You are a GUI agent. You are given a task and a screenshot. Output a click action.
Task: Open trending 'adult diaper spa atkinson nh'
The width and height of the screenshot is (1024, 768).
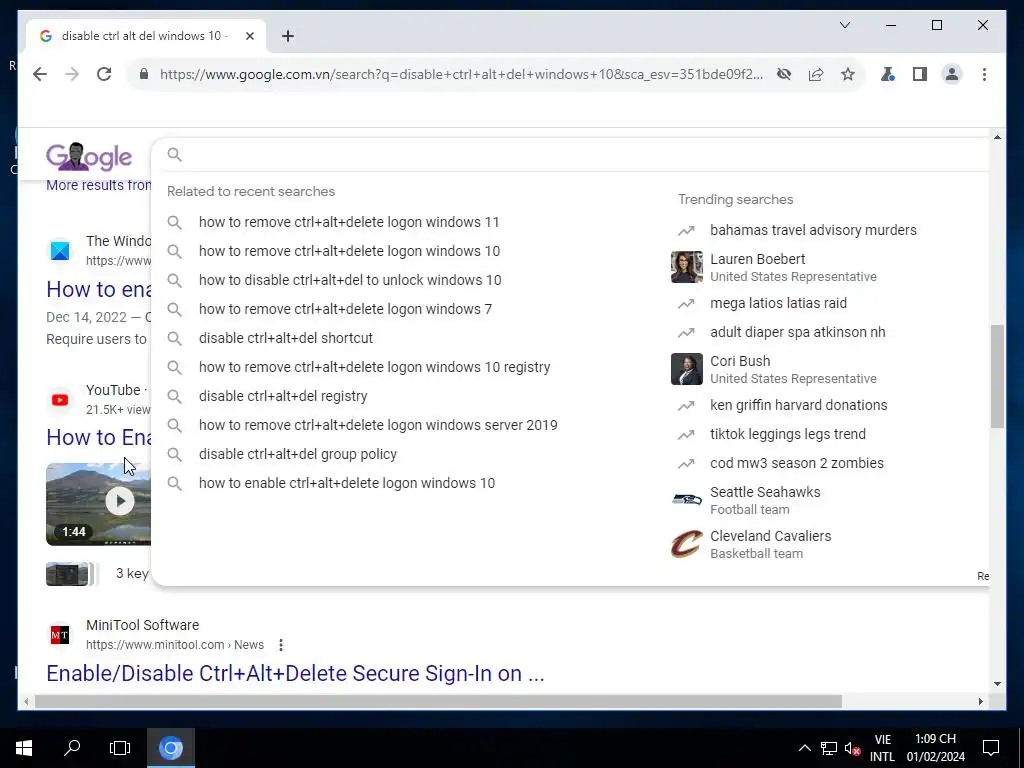point(797,332)
